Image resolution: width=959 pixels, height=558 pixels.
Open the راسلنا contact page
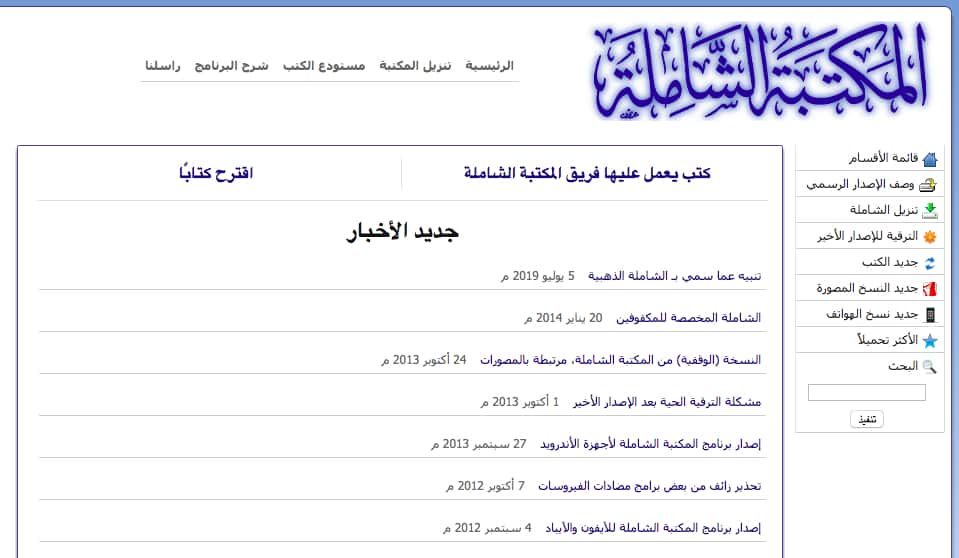tap(162, 66)
